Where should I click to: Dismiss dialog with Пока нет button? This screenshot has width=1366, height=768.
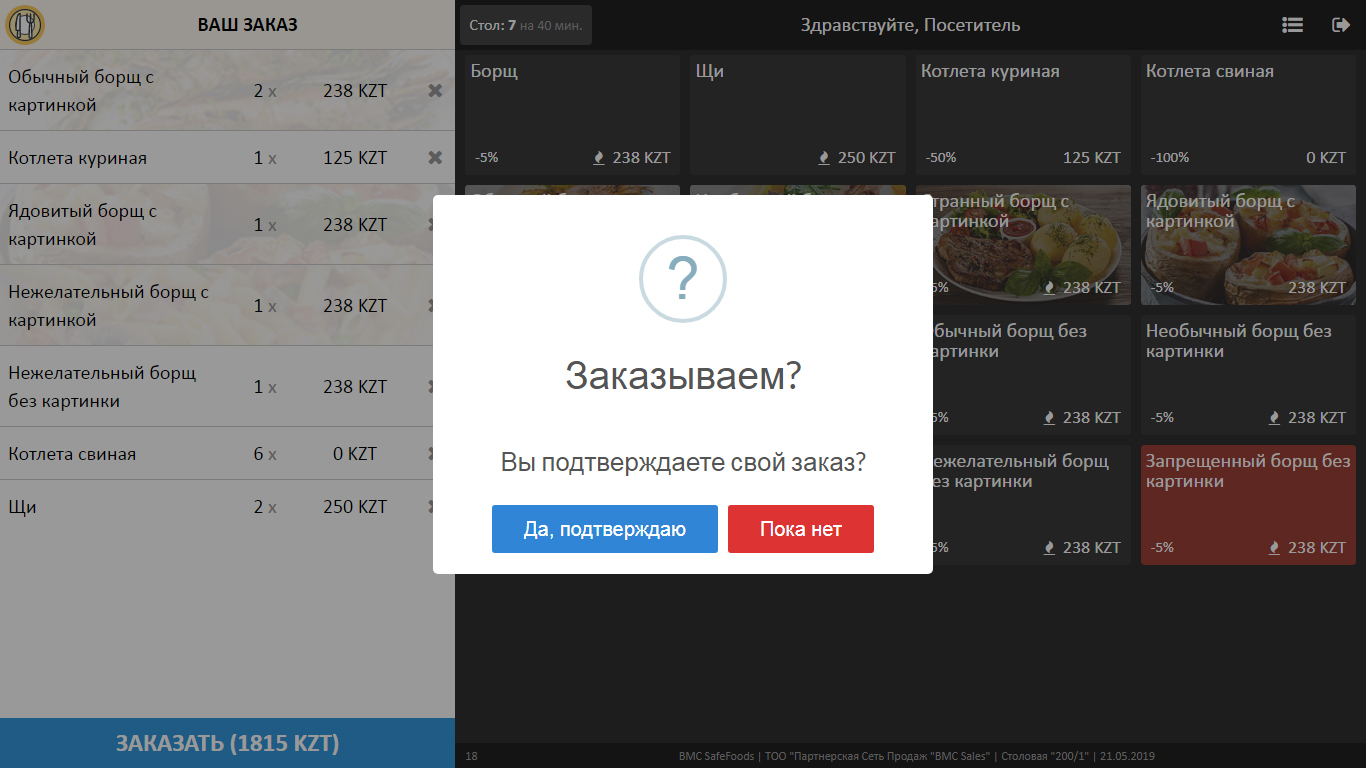(800, 529)
